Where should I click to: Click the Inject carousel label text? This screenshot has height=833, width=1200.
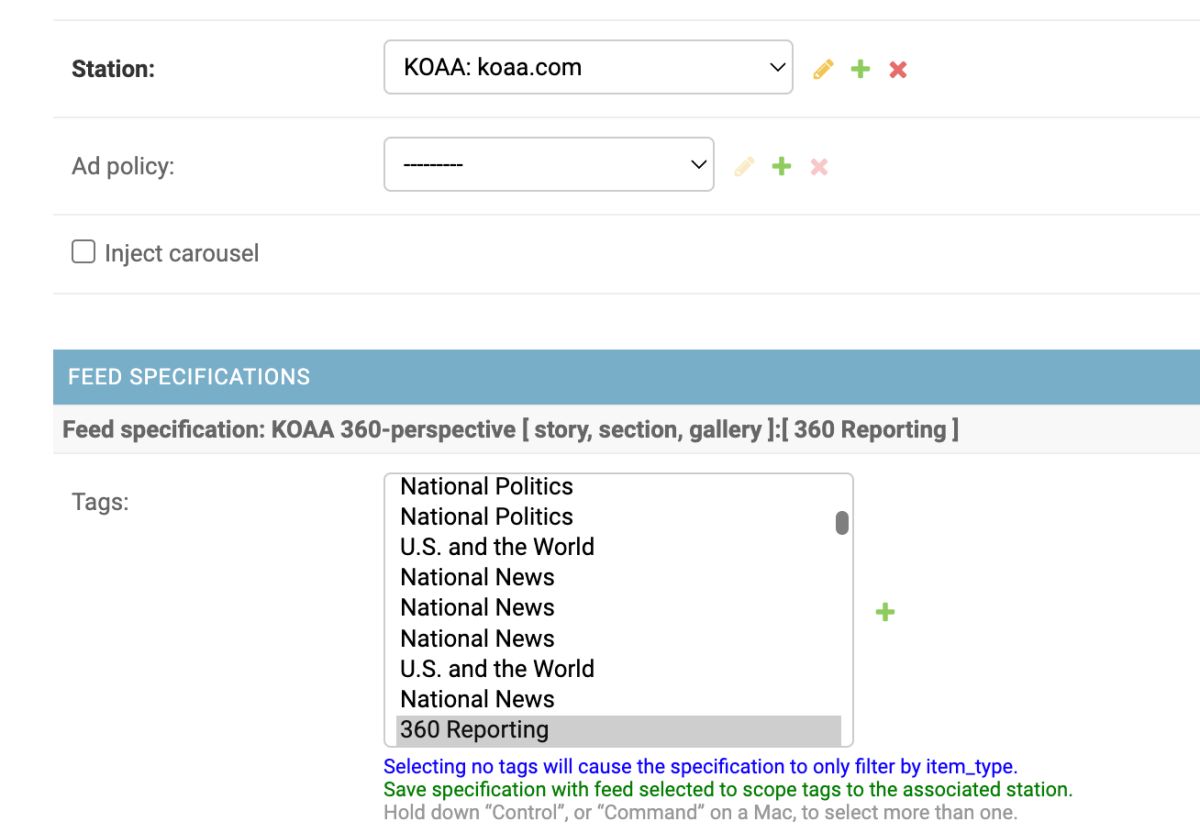(x=181, y=253)
